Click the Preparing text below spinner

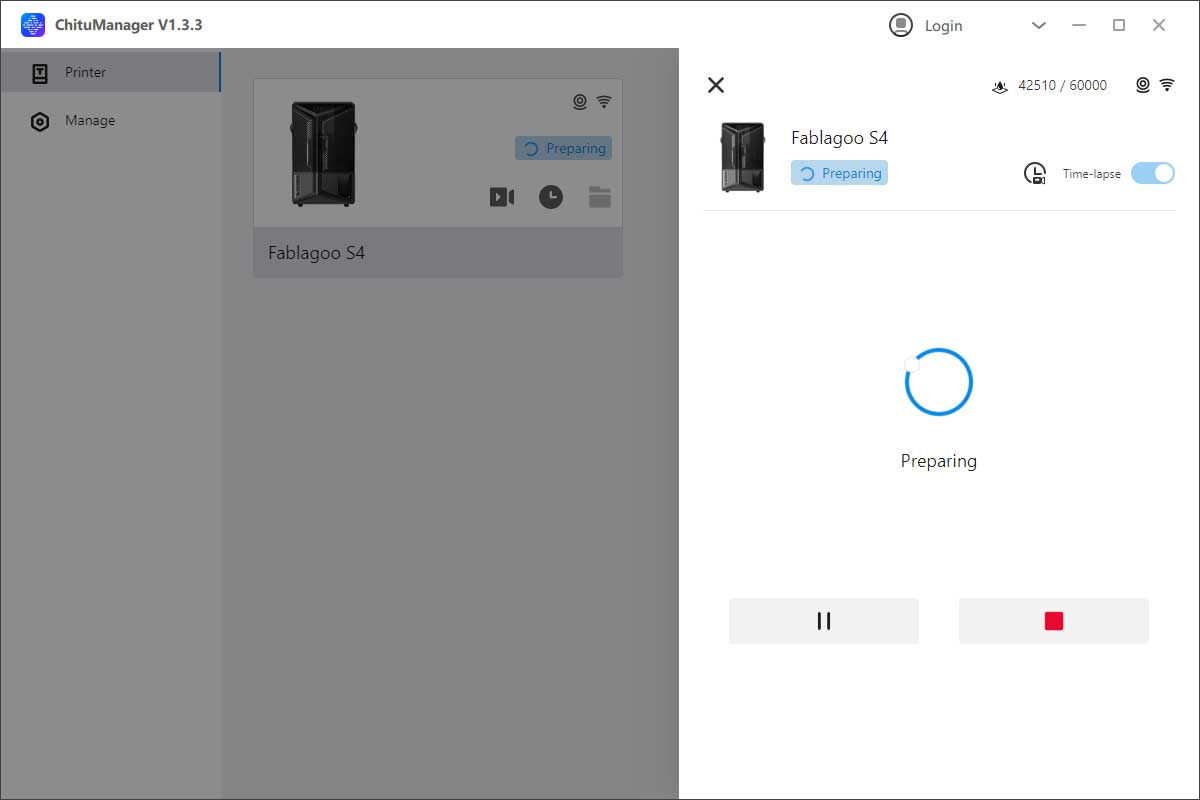[938, 461]
